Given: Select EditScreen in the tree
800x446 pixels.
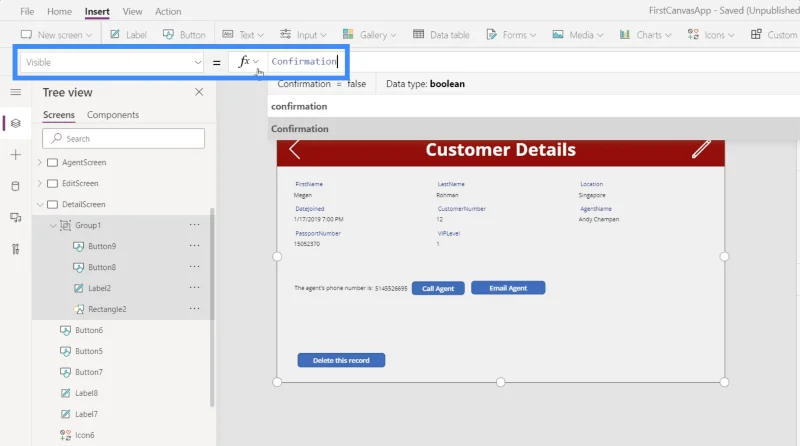Looking at the screenshot, I should pyautogui.click(x=80, y=183).
